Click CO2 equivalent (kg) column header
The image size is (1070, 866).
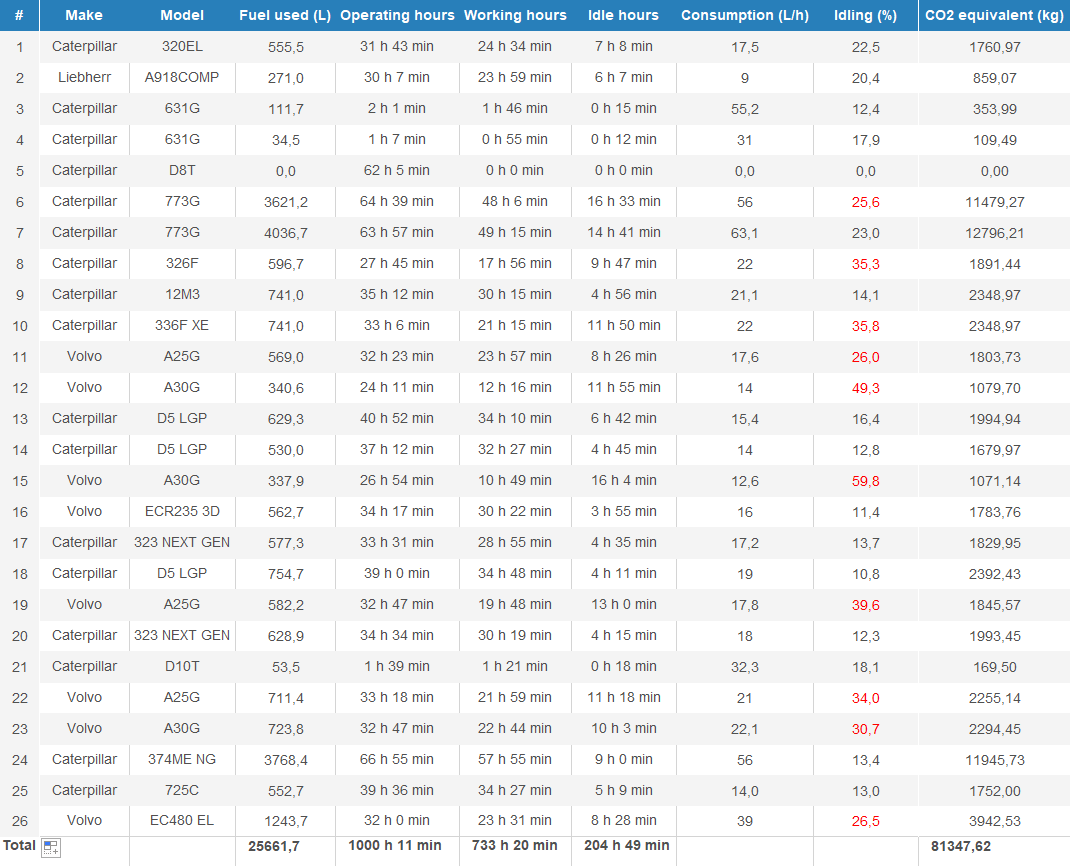click(994, 15)
